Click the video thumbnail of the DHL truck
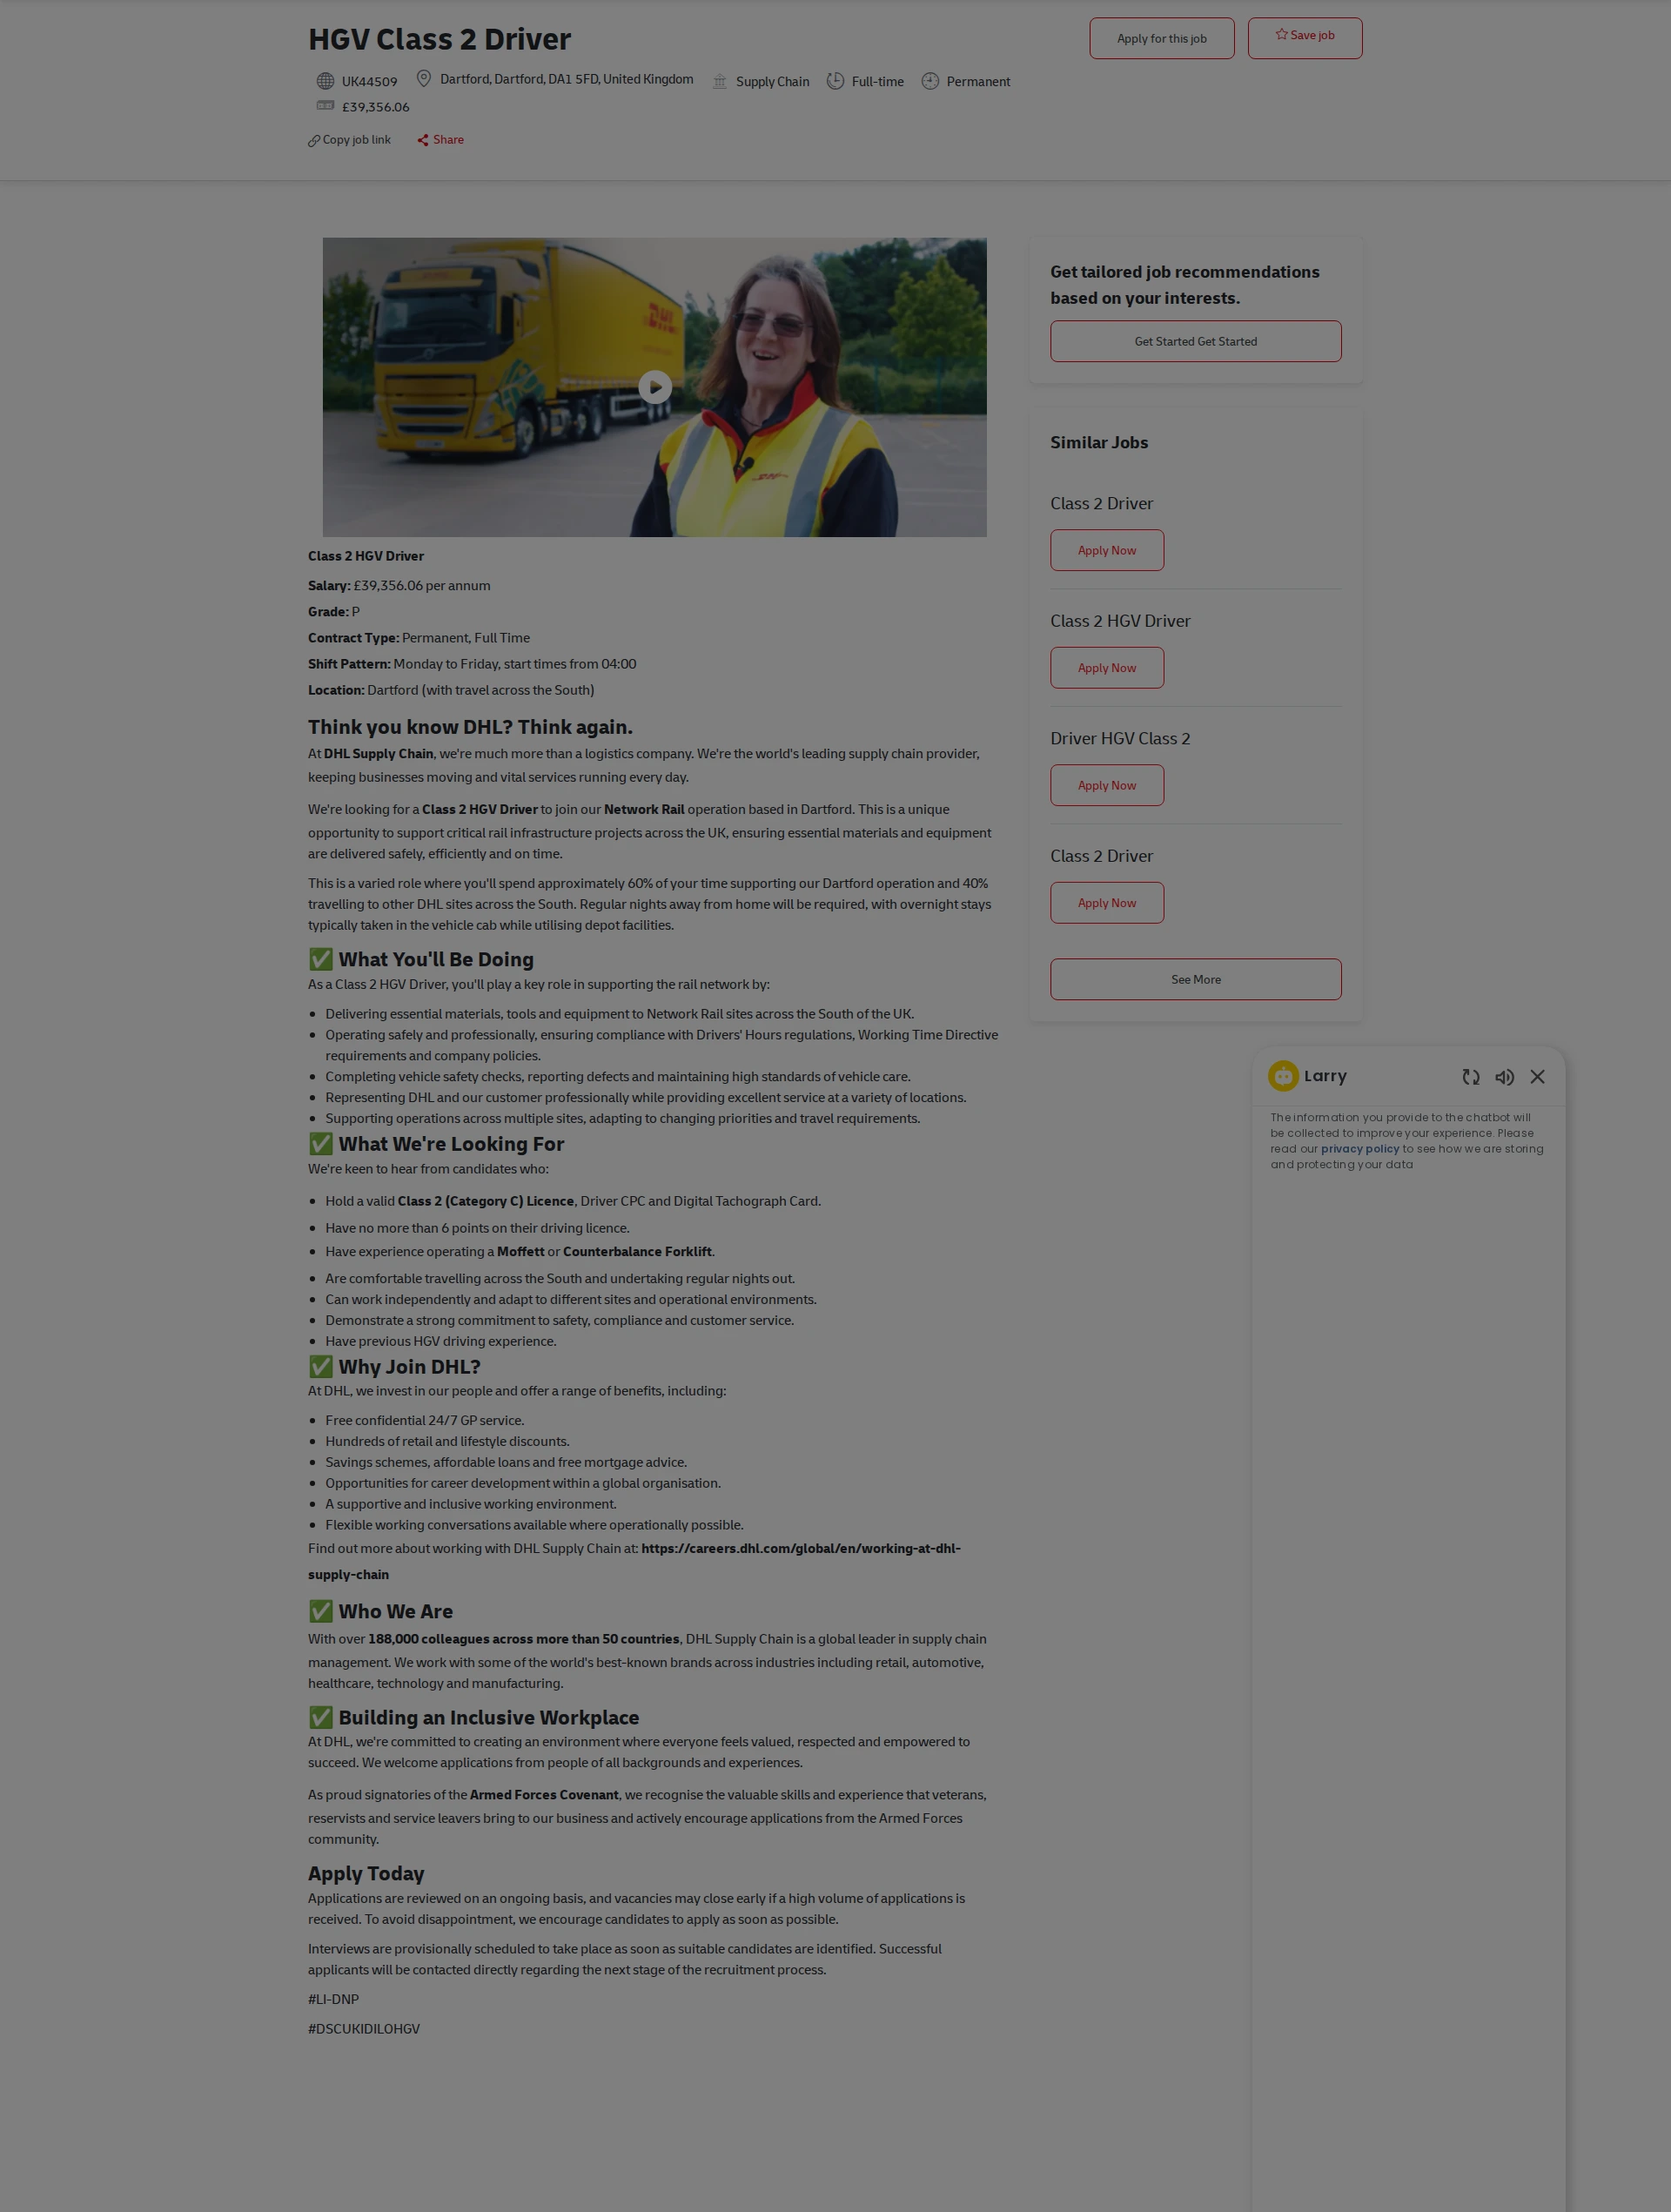This screenshot has height=2212, width=1671. click(x=654, y=387)
